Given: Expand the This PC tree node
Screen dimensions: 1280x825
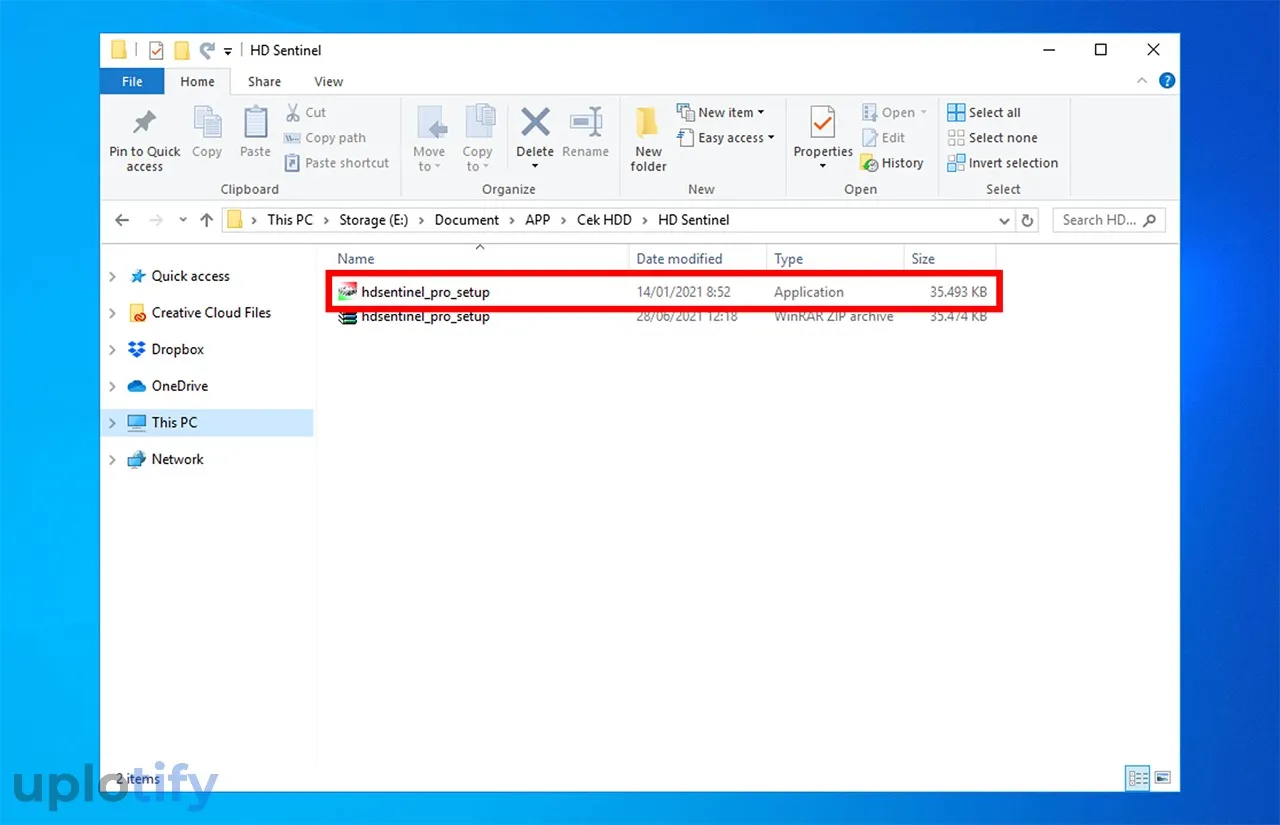Looking at the screenshot, I should [x=113, y=424].
